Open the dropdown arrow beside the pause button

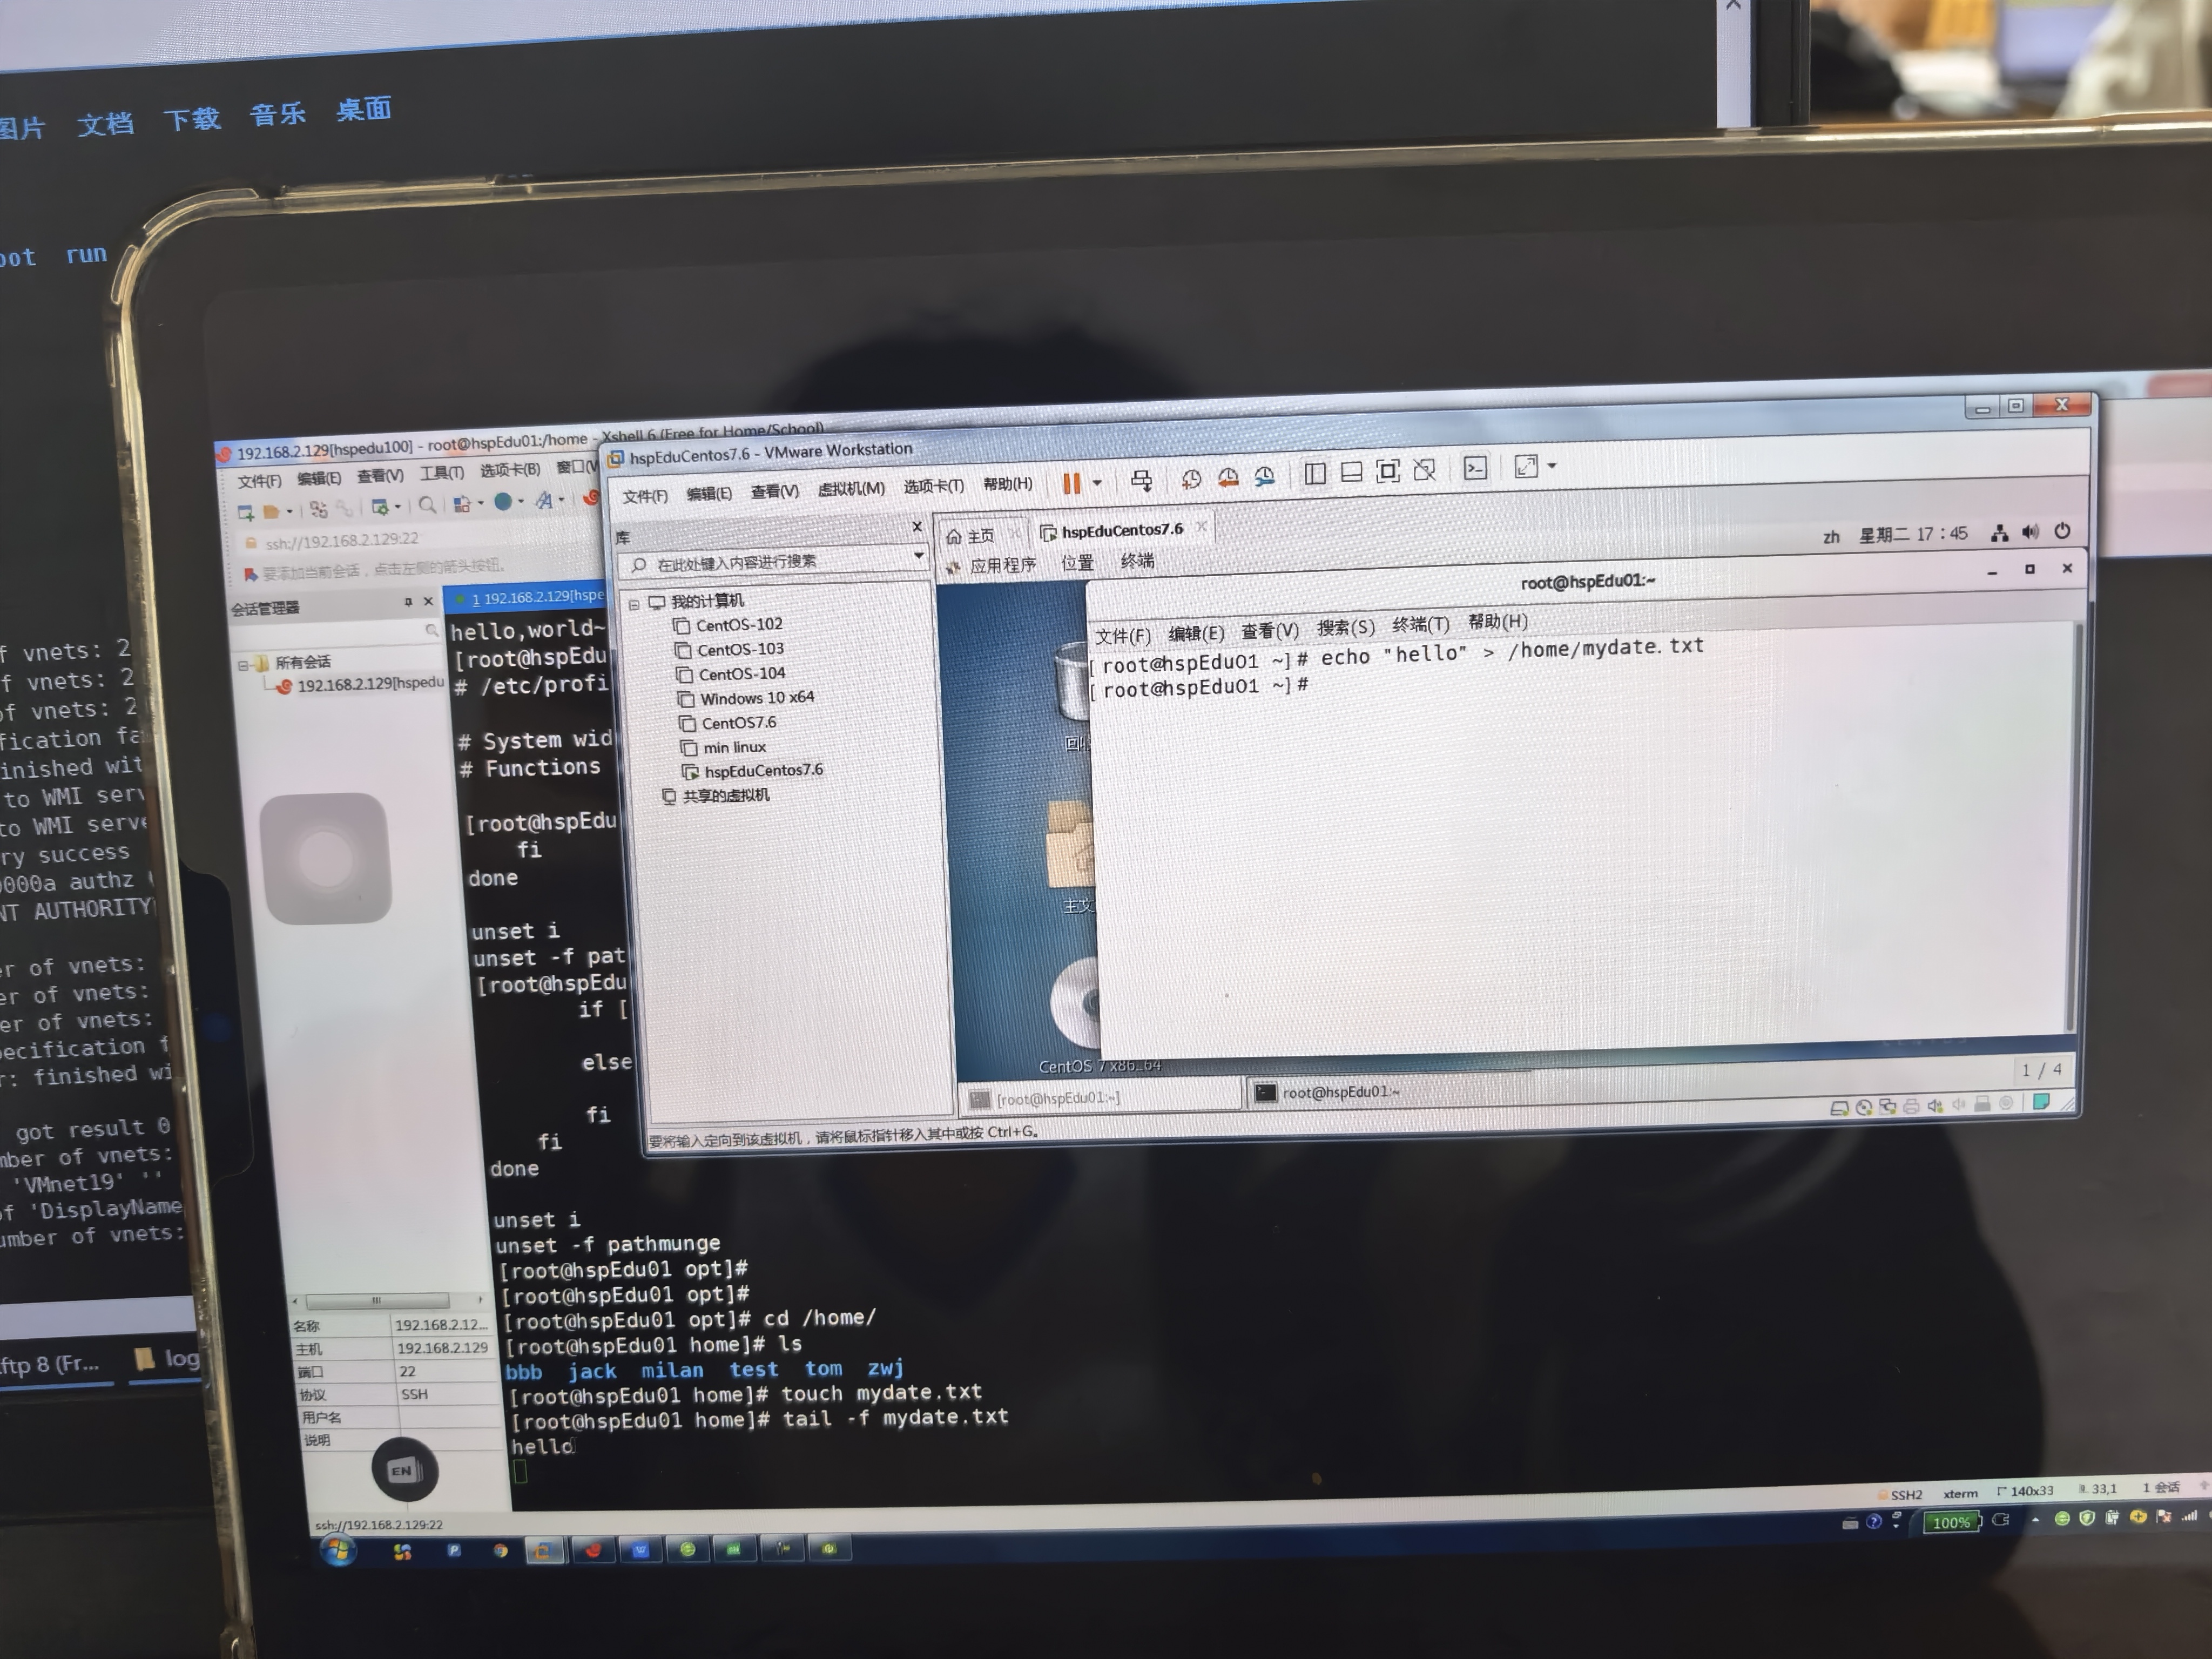(x=1097, y=483)
